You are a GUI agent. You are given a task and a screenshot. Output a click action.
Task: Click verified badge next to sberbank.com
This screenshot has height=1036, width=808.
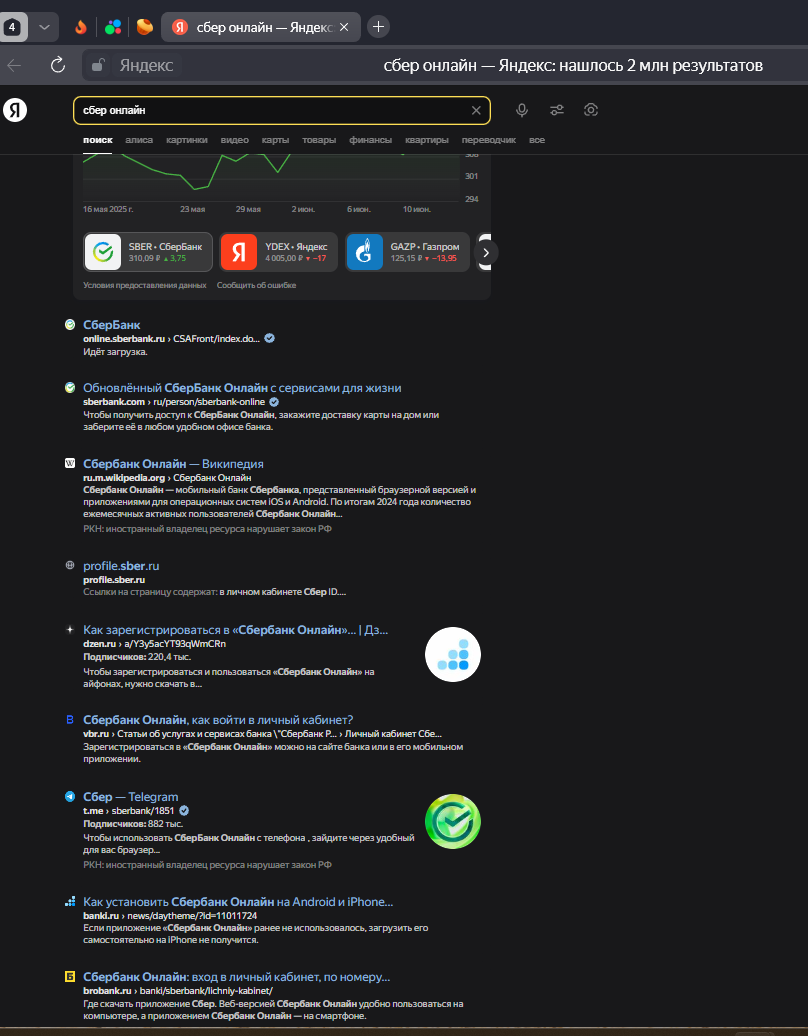274,402
